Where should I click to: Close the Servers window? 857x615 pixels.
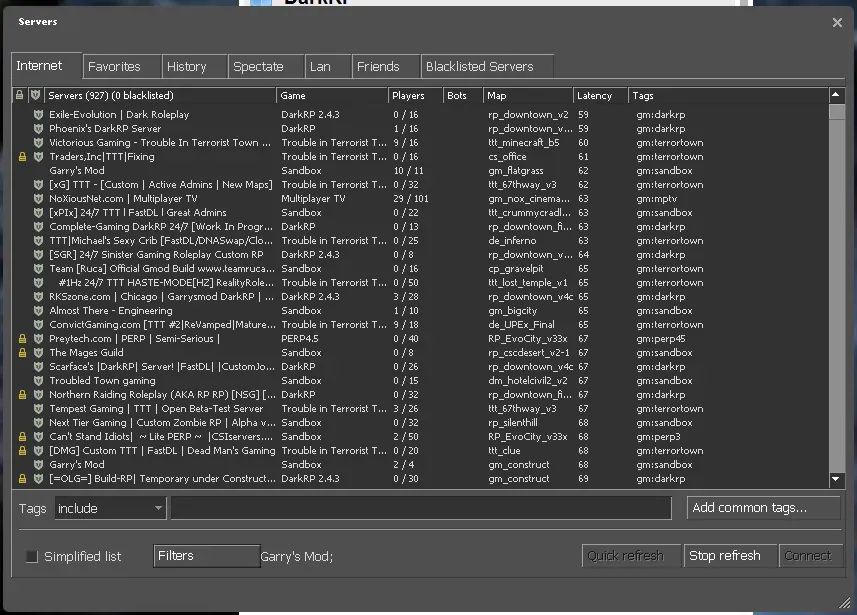pyautogui.click(x=837, y=22)
